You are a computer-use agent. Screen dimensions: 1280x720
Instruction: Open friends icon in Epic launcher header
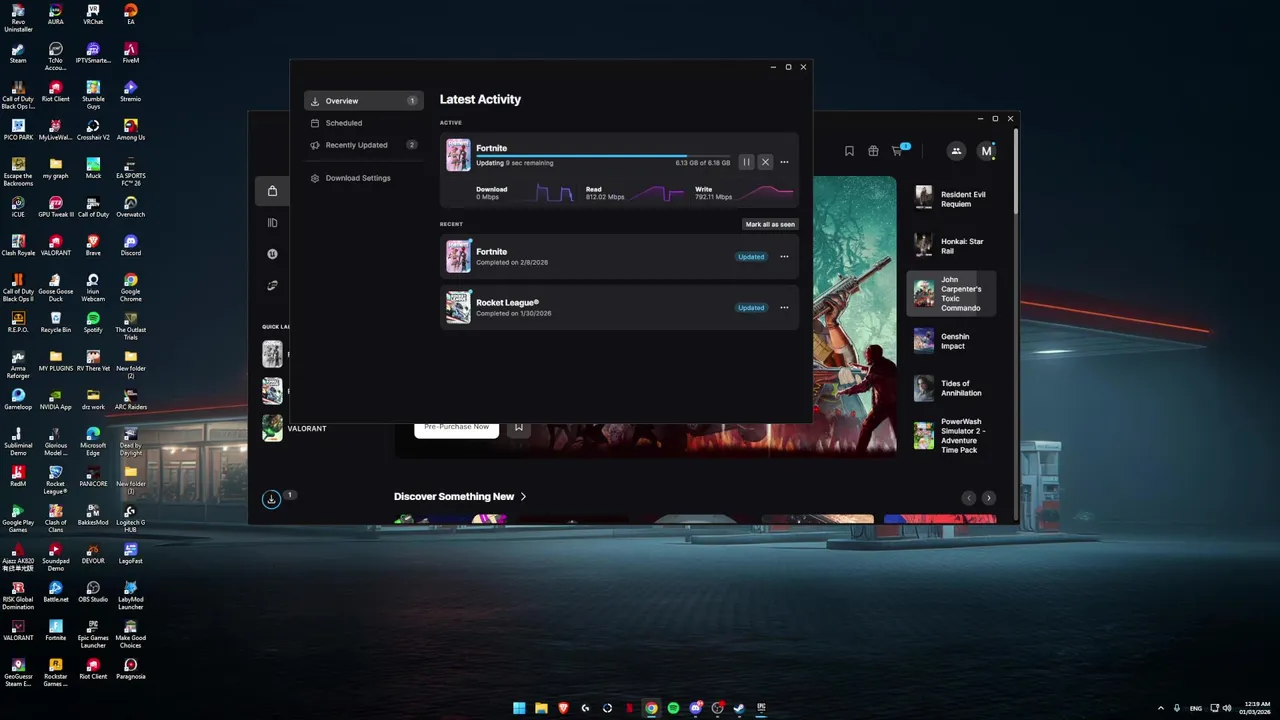coord(956,151)
